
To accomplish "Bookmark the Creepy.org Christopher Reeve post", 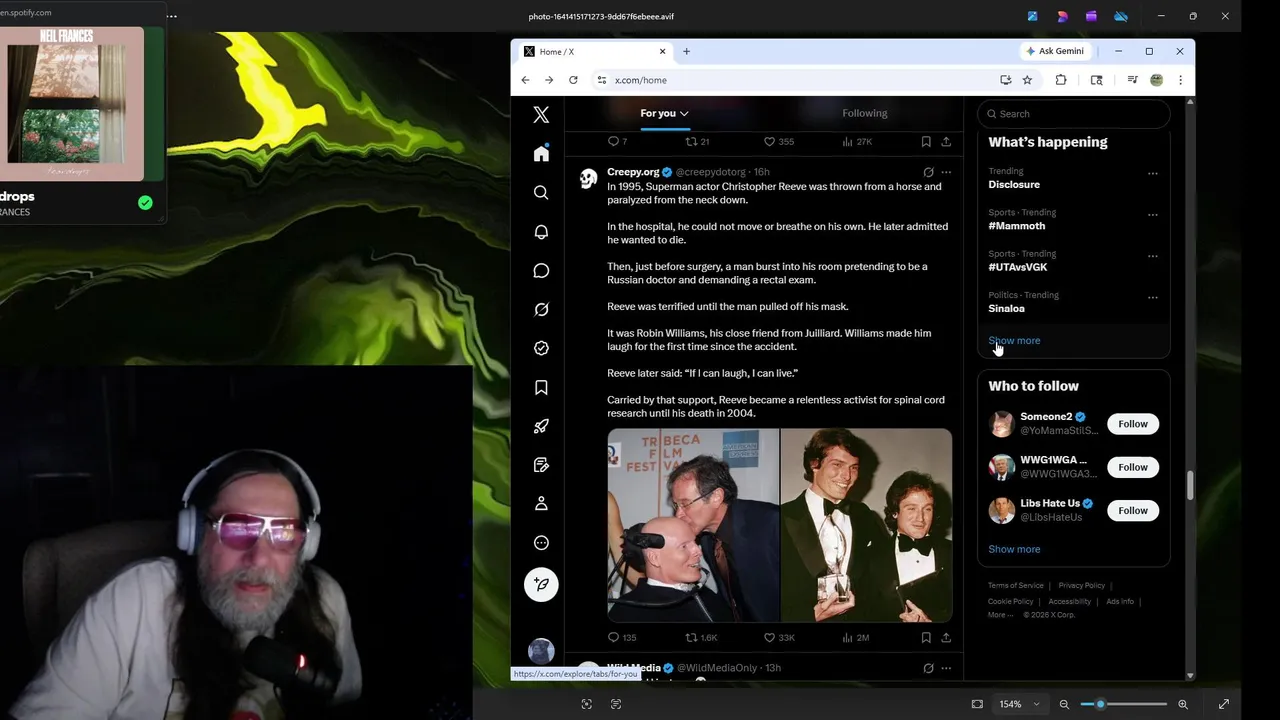I will pos(926,637).
